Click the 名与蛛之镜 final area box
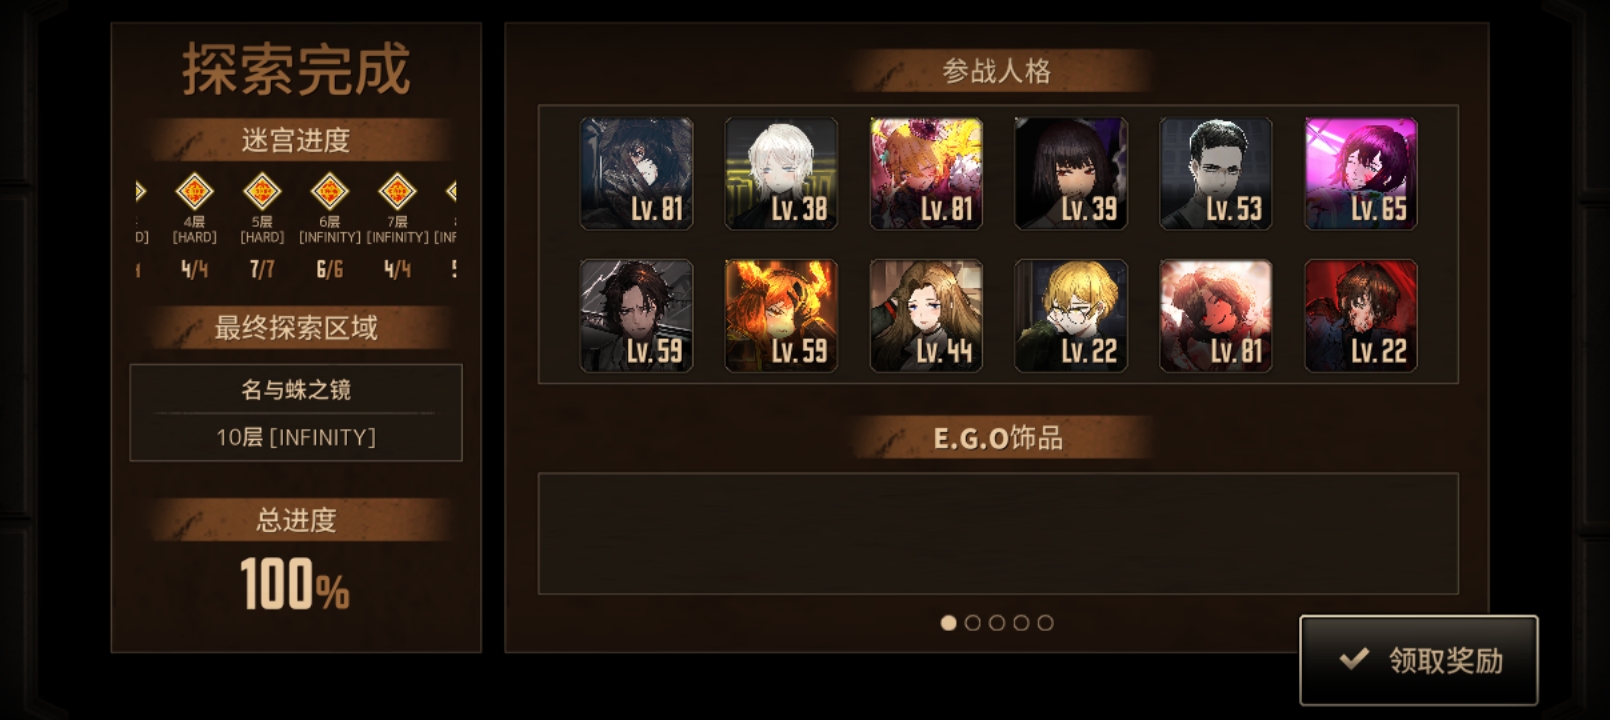The height and width of the screenshot is (720, 1610). click(x=296, y=412)
